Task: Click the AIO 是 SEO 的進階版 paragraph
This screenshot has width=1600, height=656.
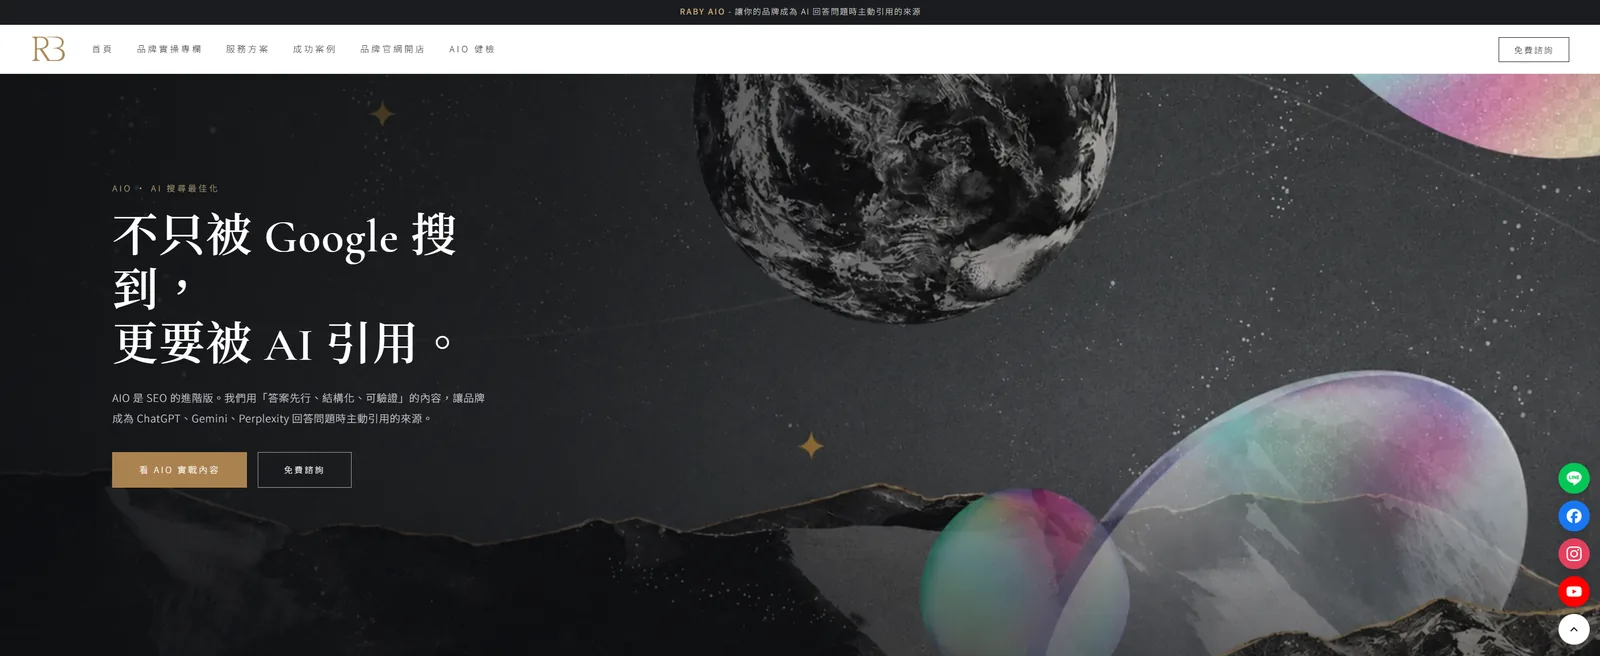Action: click(x=298, y=408)
